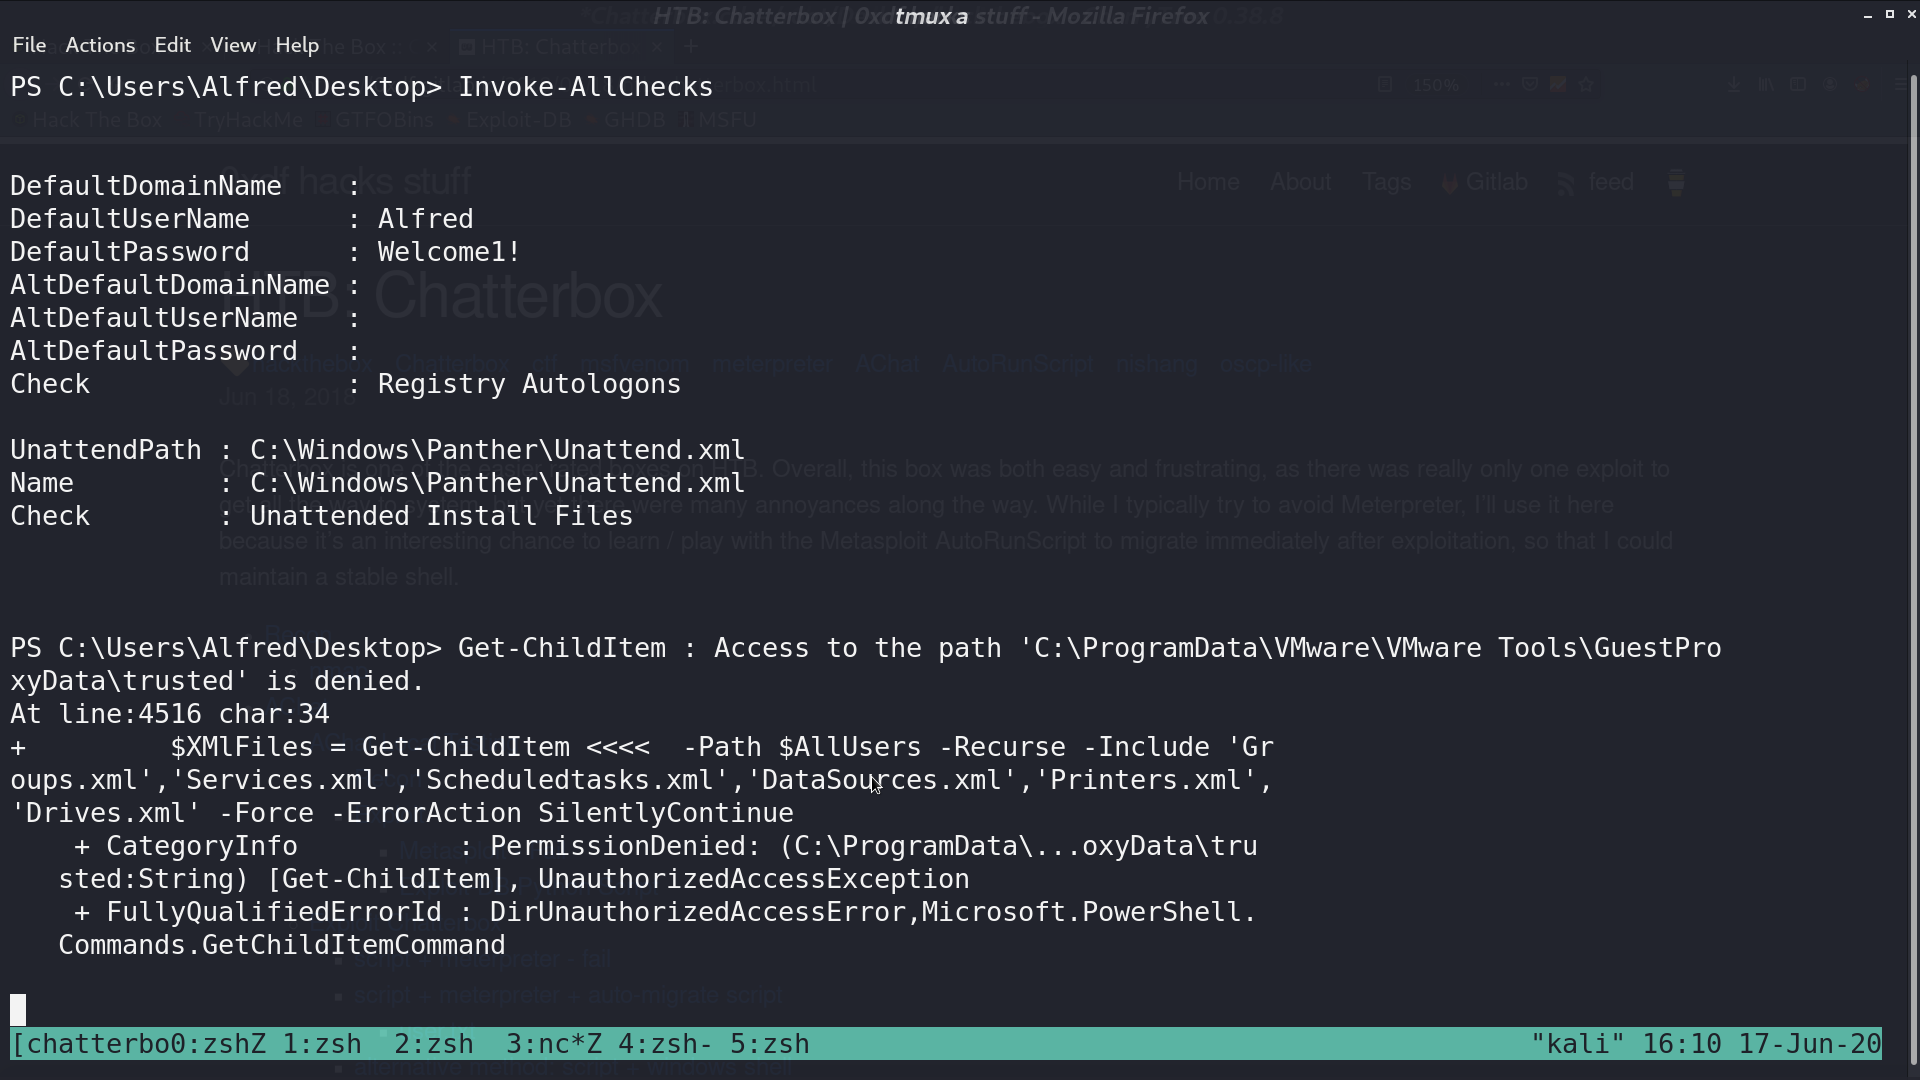Screen dimensions: 1920x1080
Task: Switch to tmux window 5:zsh
Action: coord(770,1044)
